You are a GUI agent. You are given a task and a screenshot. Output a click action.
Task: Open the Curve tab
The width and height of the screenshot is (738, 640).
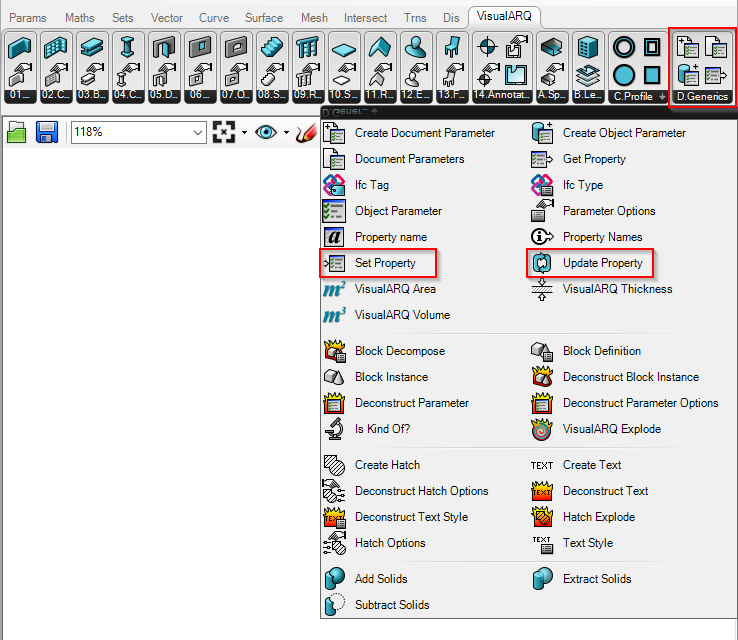pyautogui.click(x=214, y=18)
